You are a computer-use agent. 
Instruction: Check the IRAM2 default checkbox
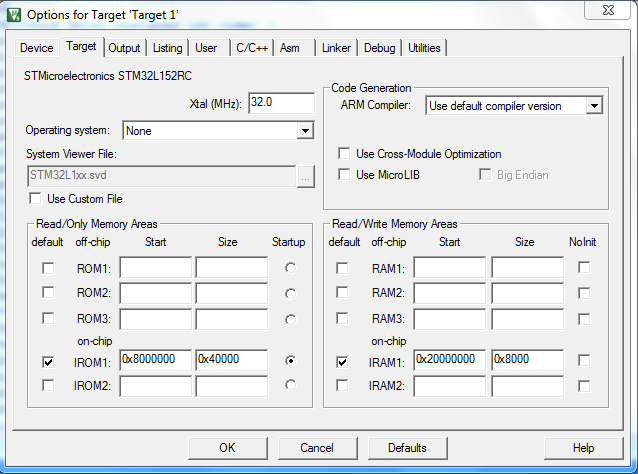point(342,385)
